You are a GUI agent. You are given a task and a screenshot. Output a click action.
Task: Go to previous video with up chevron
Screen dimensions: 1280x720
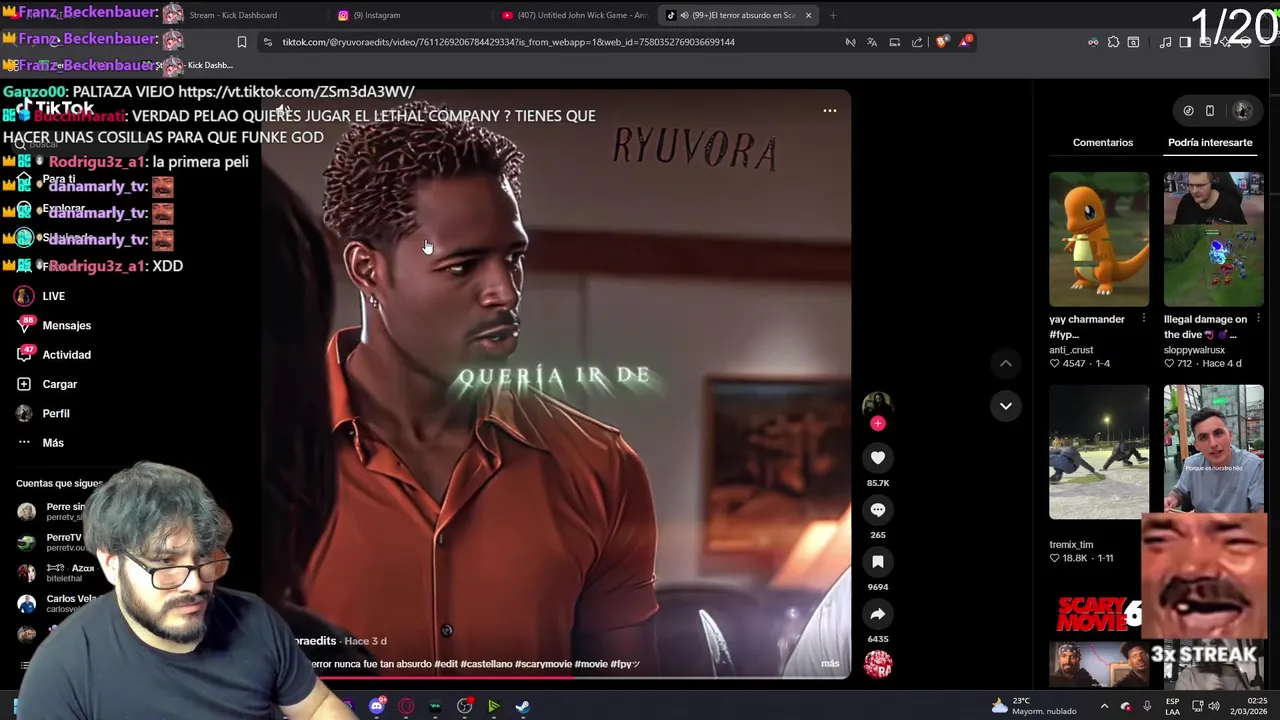pos(1005,363)
